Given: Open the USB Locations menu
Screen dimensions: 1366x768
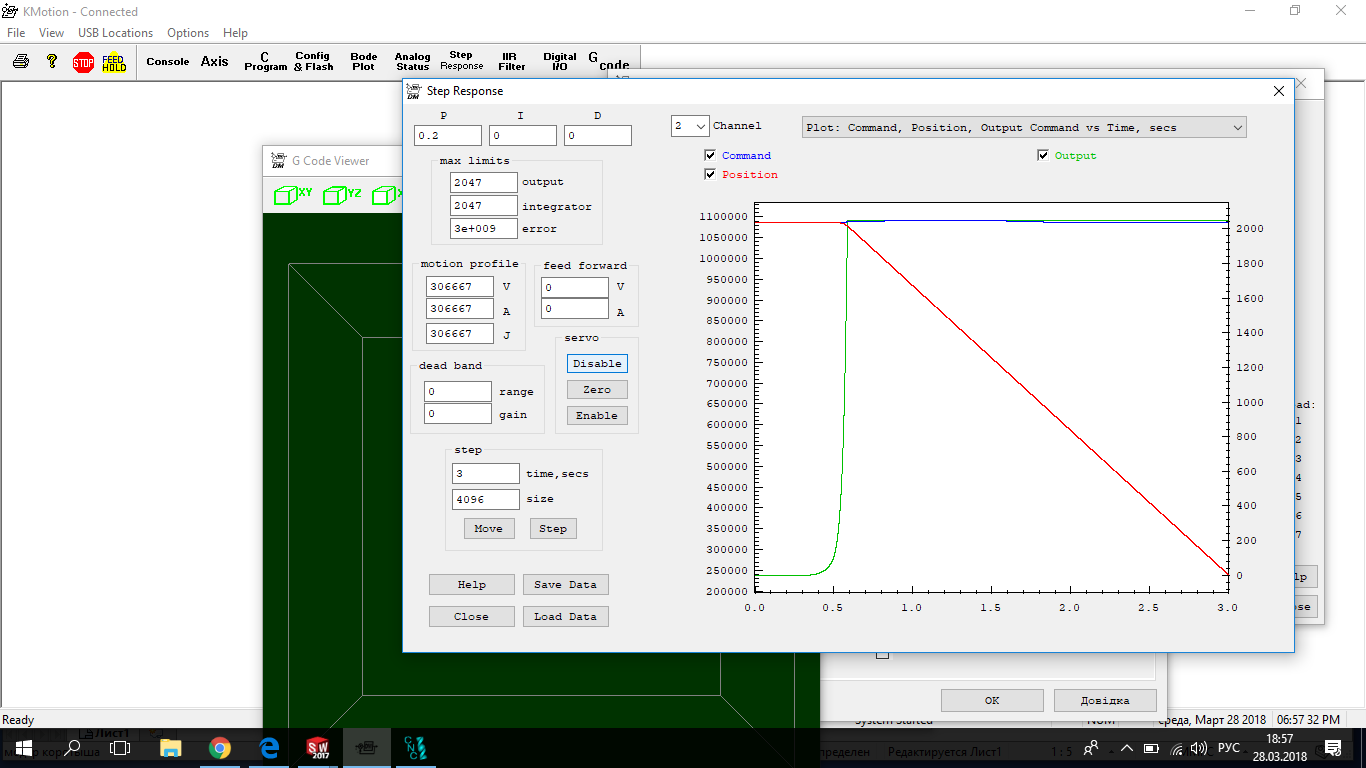Looking at the screenshot, I should click(116, 33).
